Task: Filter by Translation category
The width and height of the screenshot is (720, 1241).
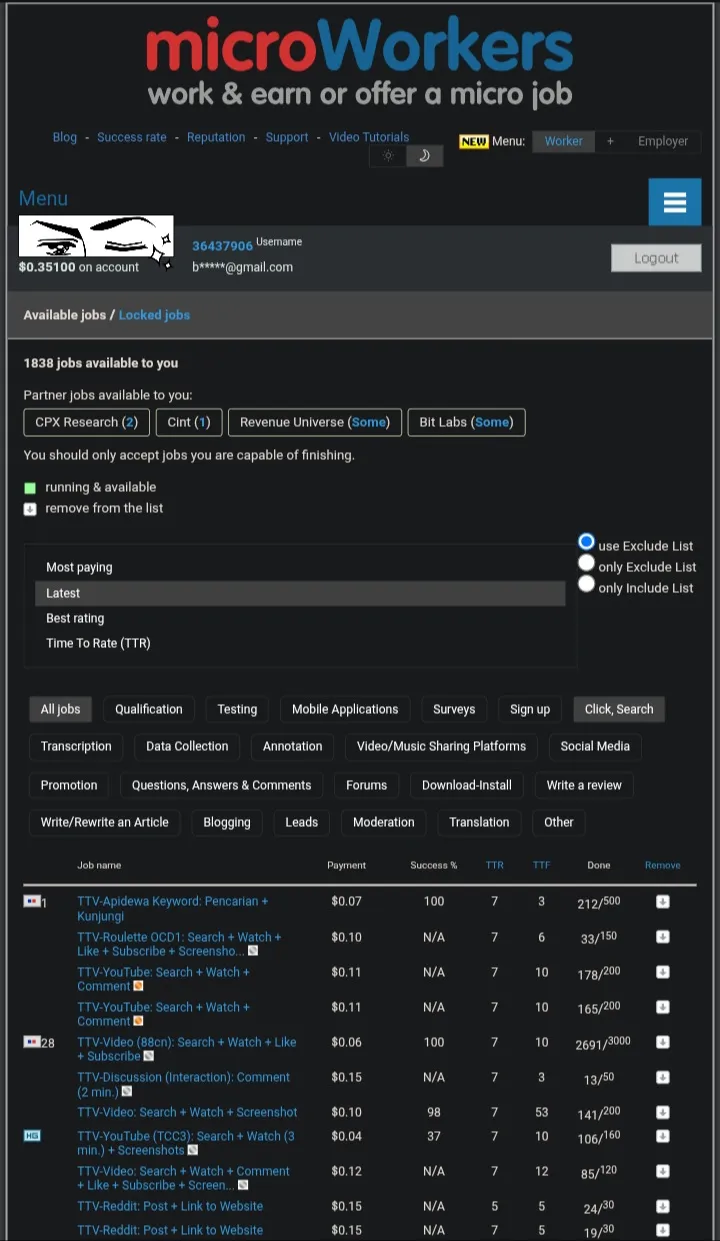Action: 479,822
